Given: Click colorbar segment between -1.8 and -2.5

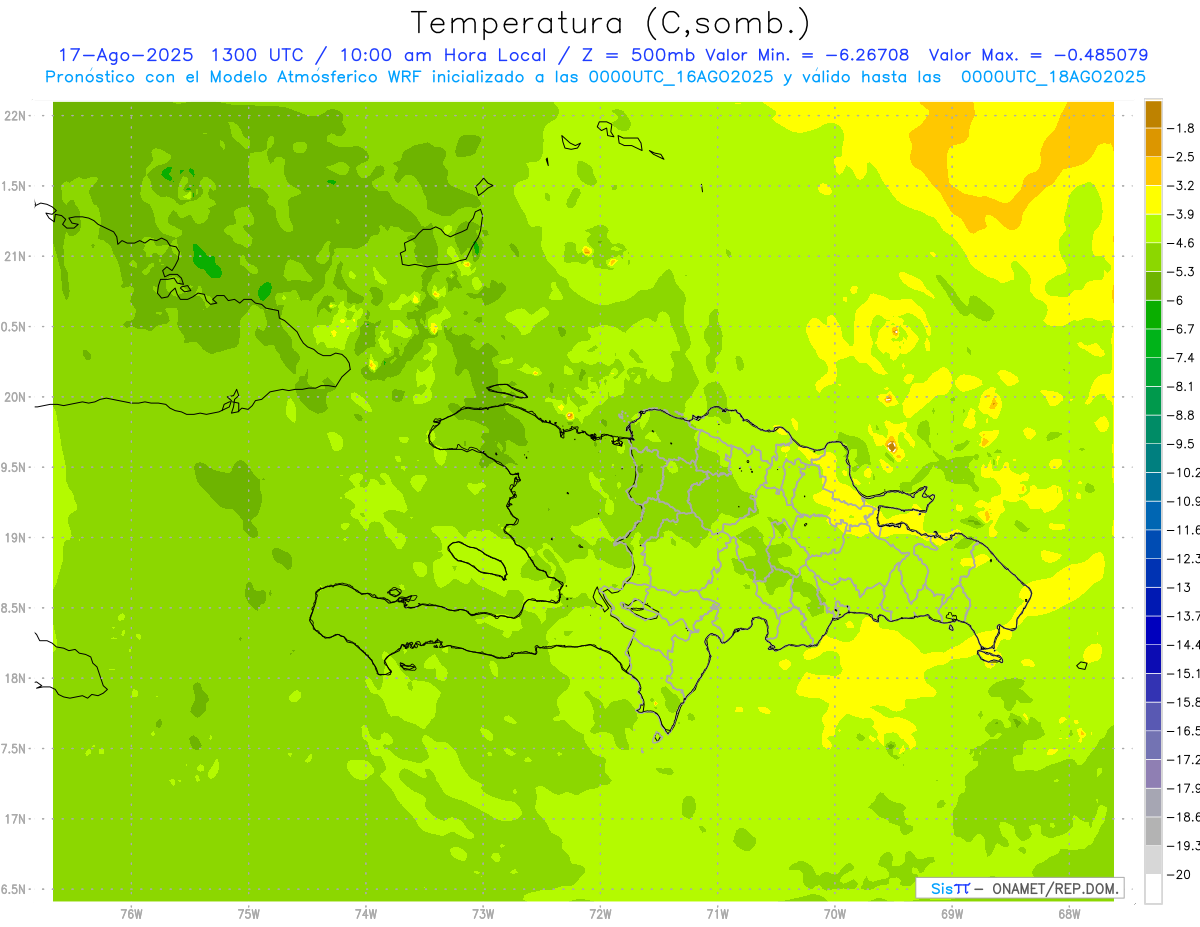Looking at the screenshot, I should [1153, 143].
